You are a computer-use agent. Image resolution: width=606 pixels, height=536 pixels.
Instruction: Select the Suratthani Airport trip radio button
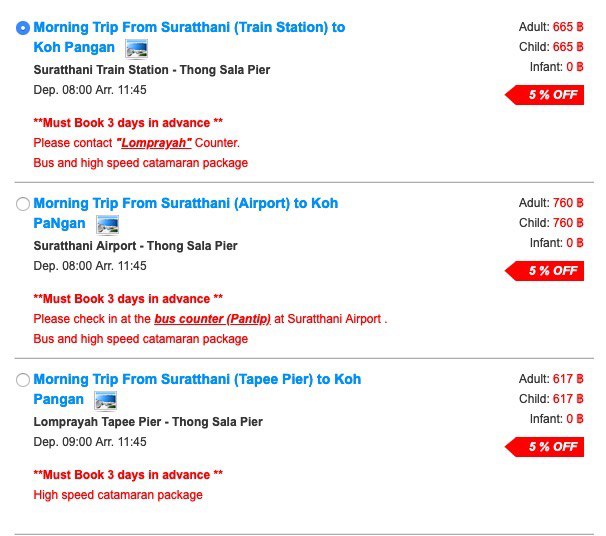23,204
